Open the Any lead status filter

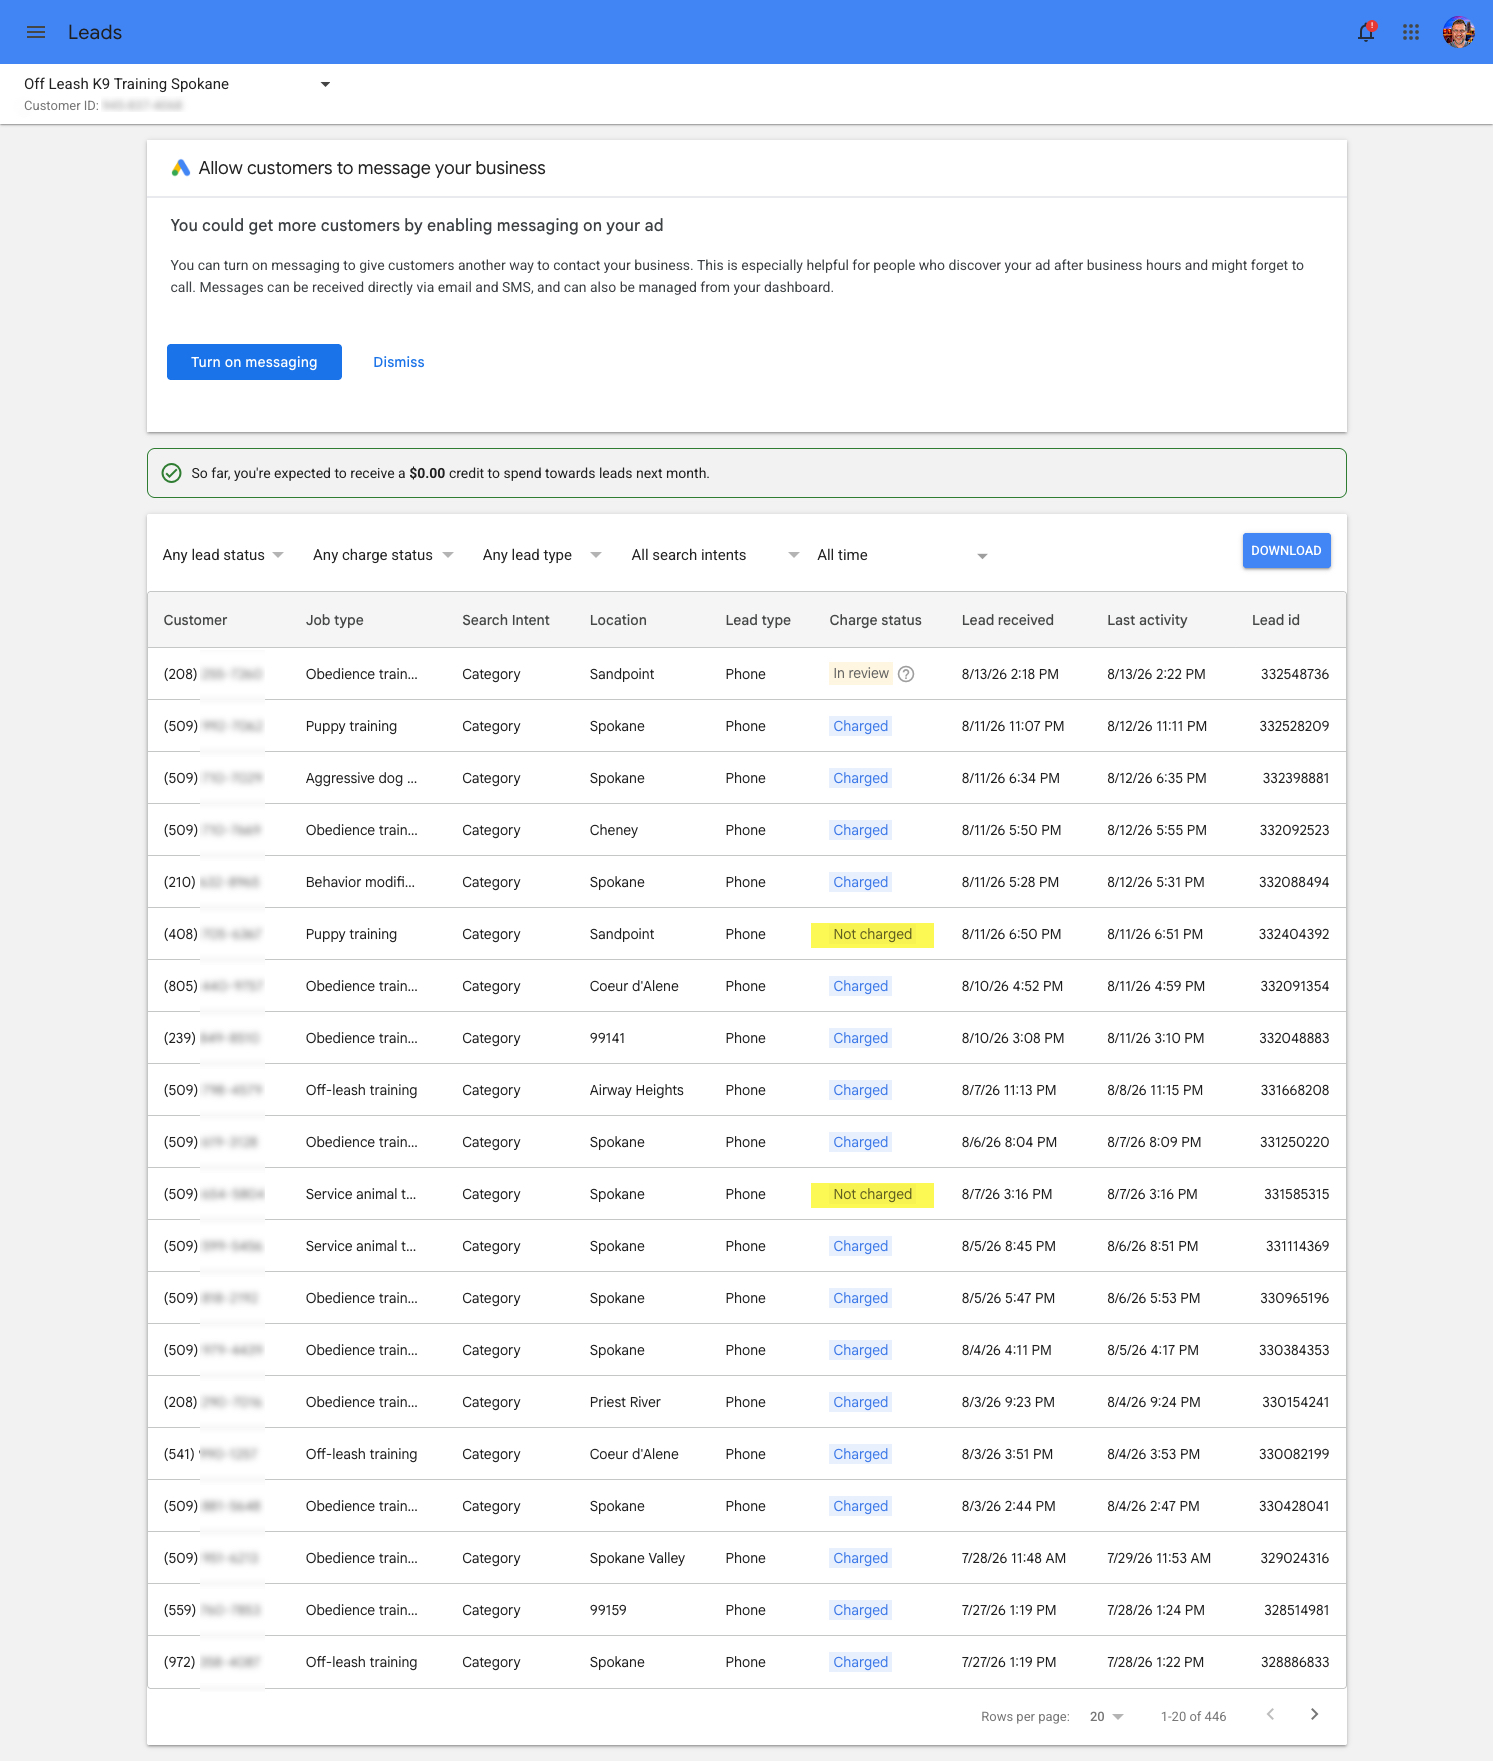pos(223,555)
